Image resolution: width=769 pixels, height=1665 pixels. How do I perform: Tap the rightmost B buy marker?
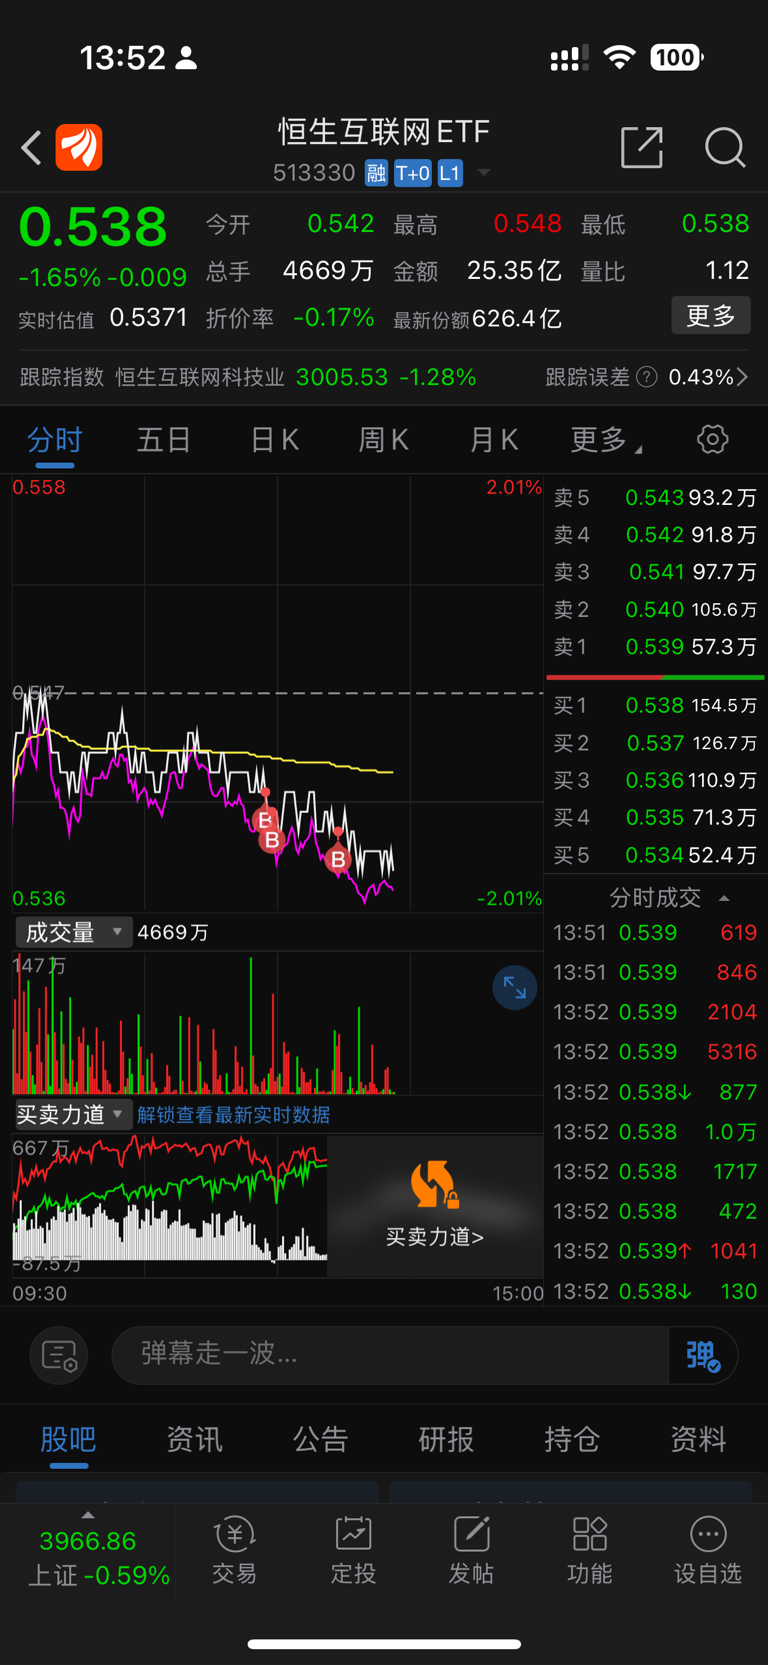[x=338, y=859]
